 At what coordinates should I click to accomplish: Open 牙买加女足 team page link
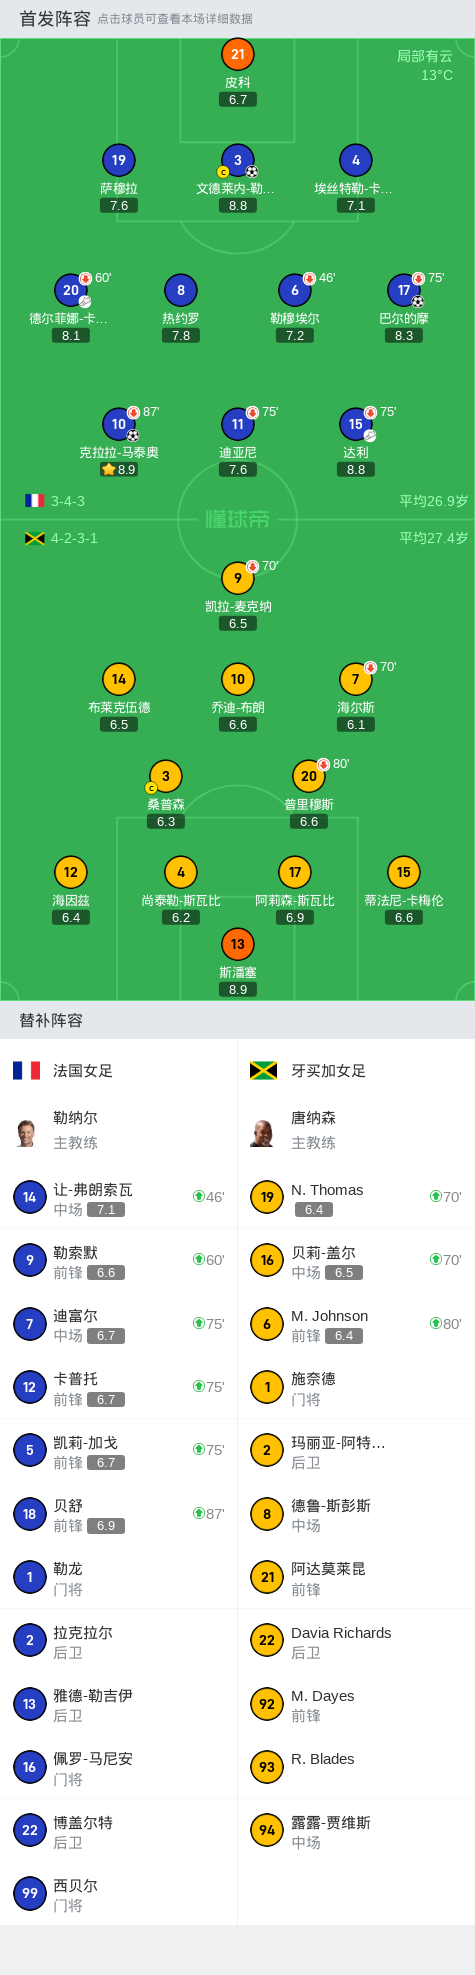tap(328, 1070)
